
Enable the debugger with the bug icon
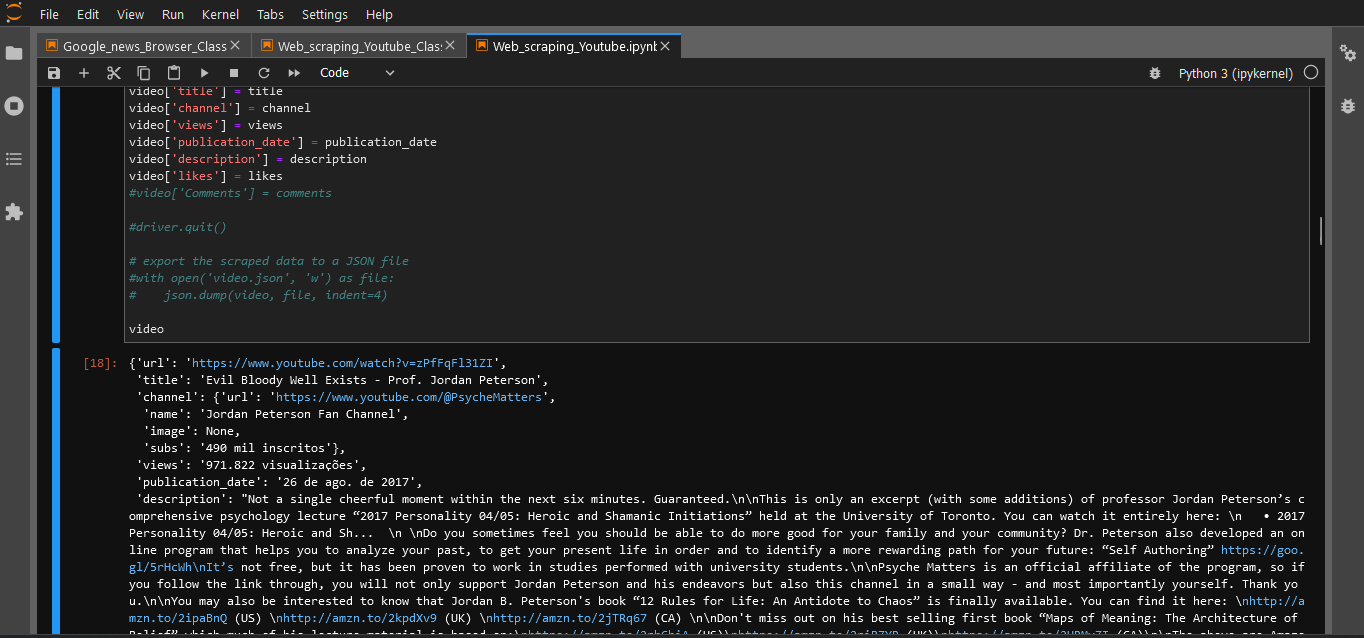1155,72
